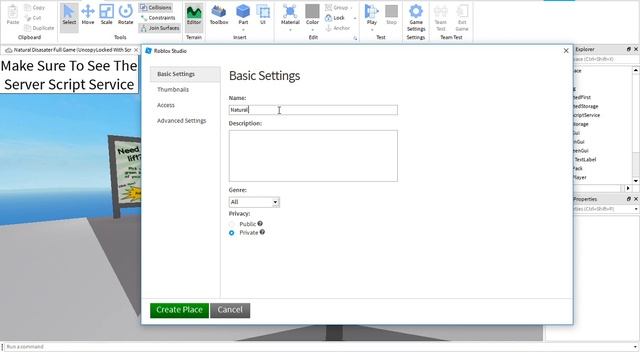Click the Name input field
640x360 pixels.
point(313,110)
